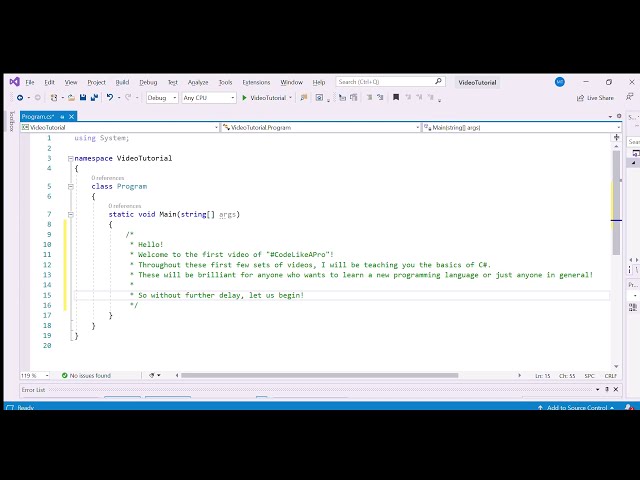Click the 0 references link above class Program
The height and width of the screenshot is (480, 640).
click(108, 178)
